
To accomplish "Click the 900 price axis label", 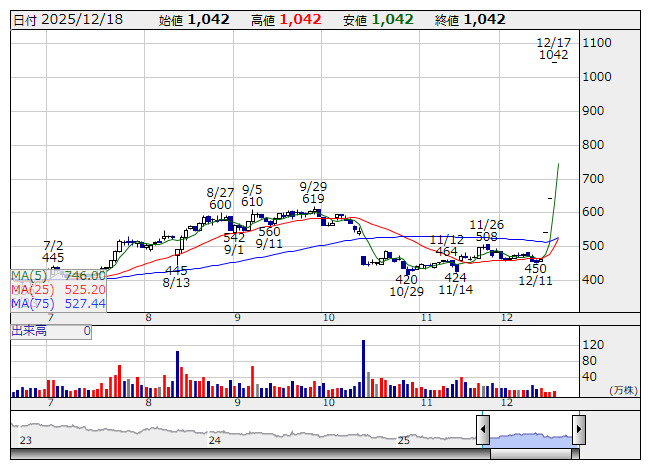I will pos(593,111).
